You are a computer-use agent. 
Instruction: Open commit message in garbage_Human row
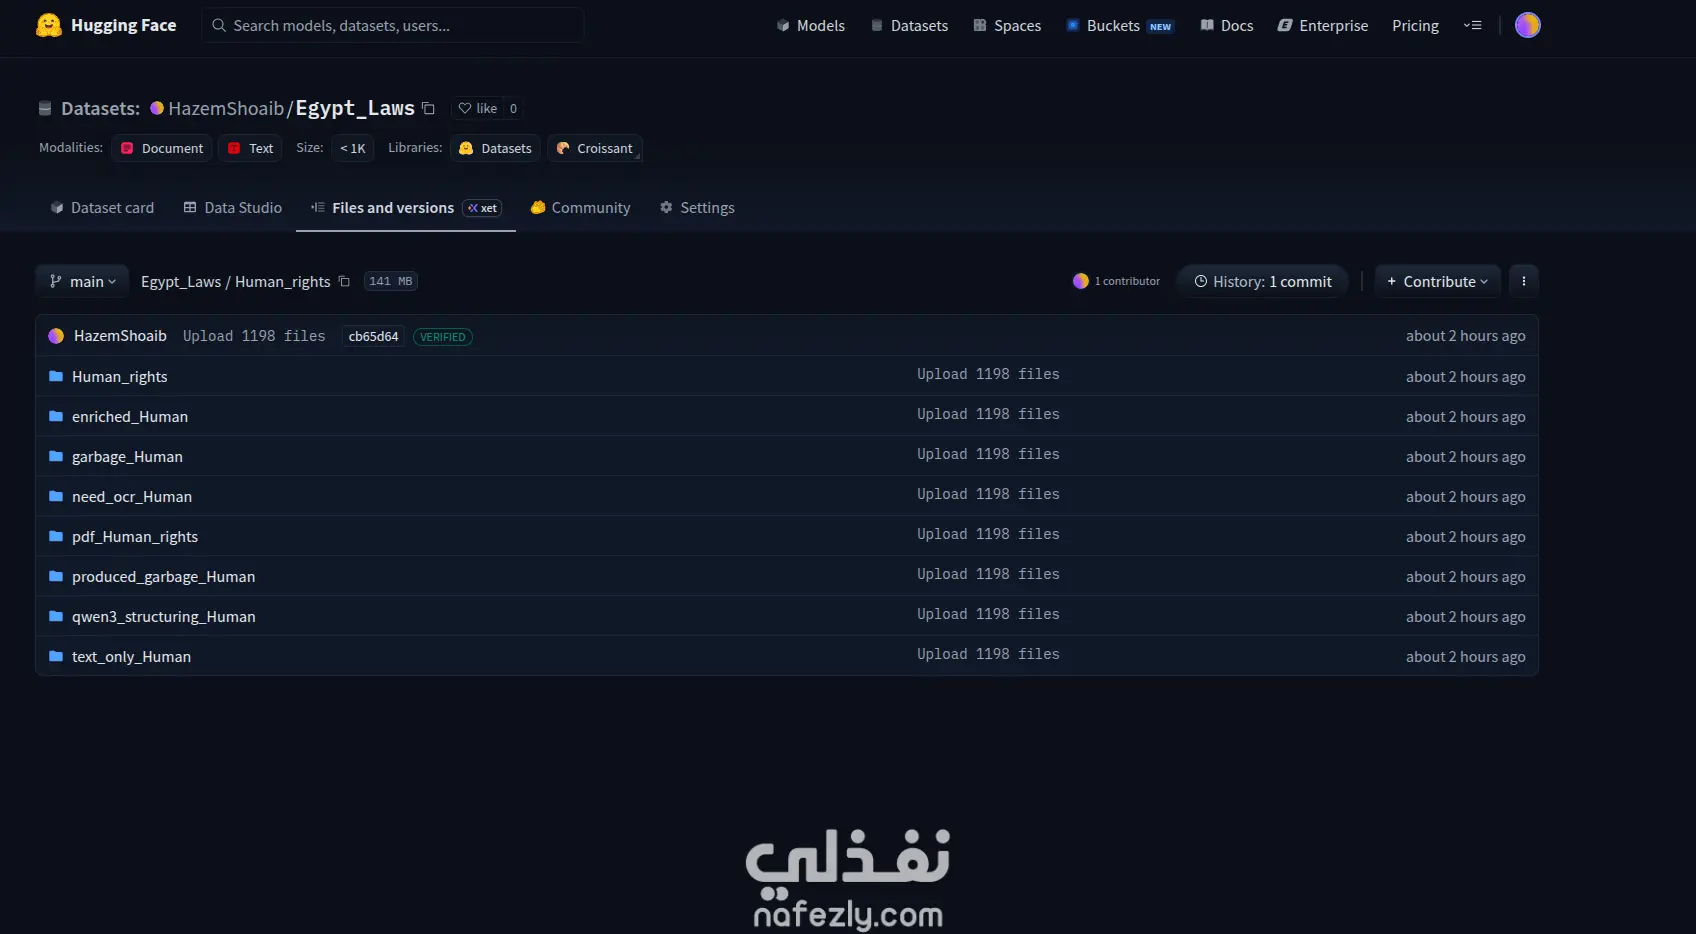pos(988,454)
